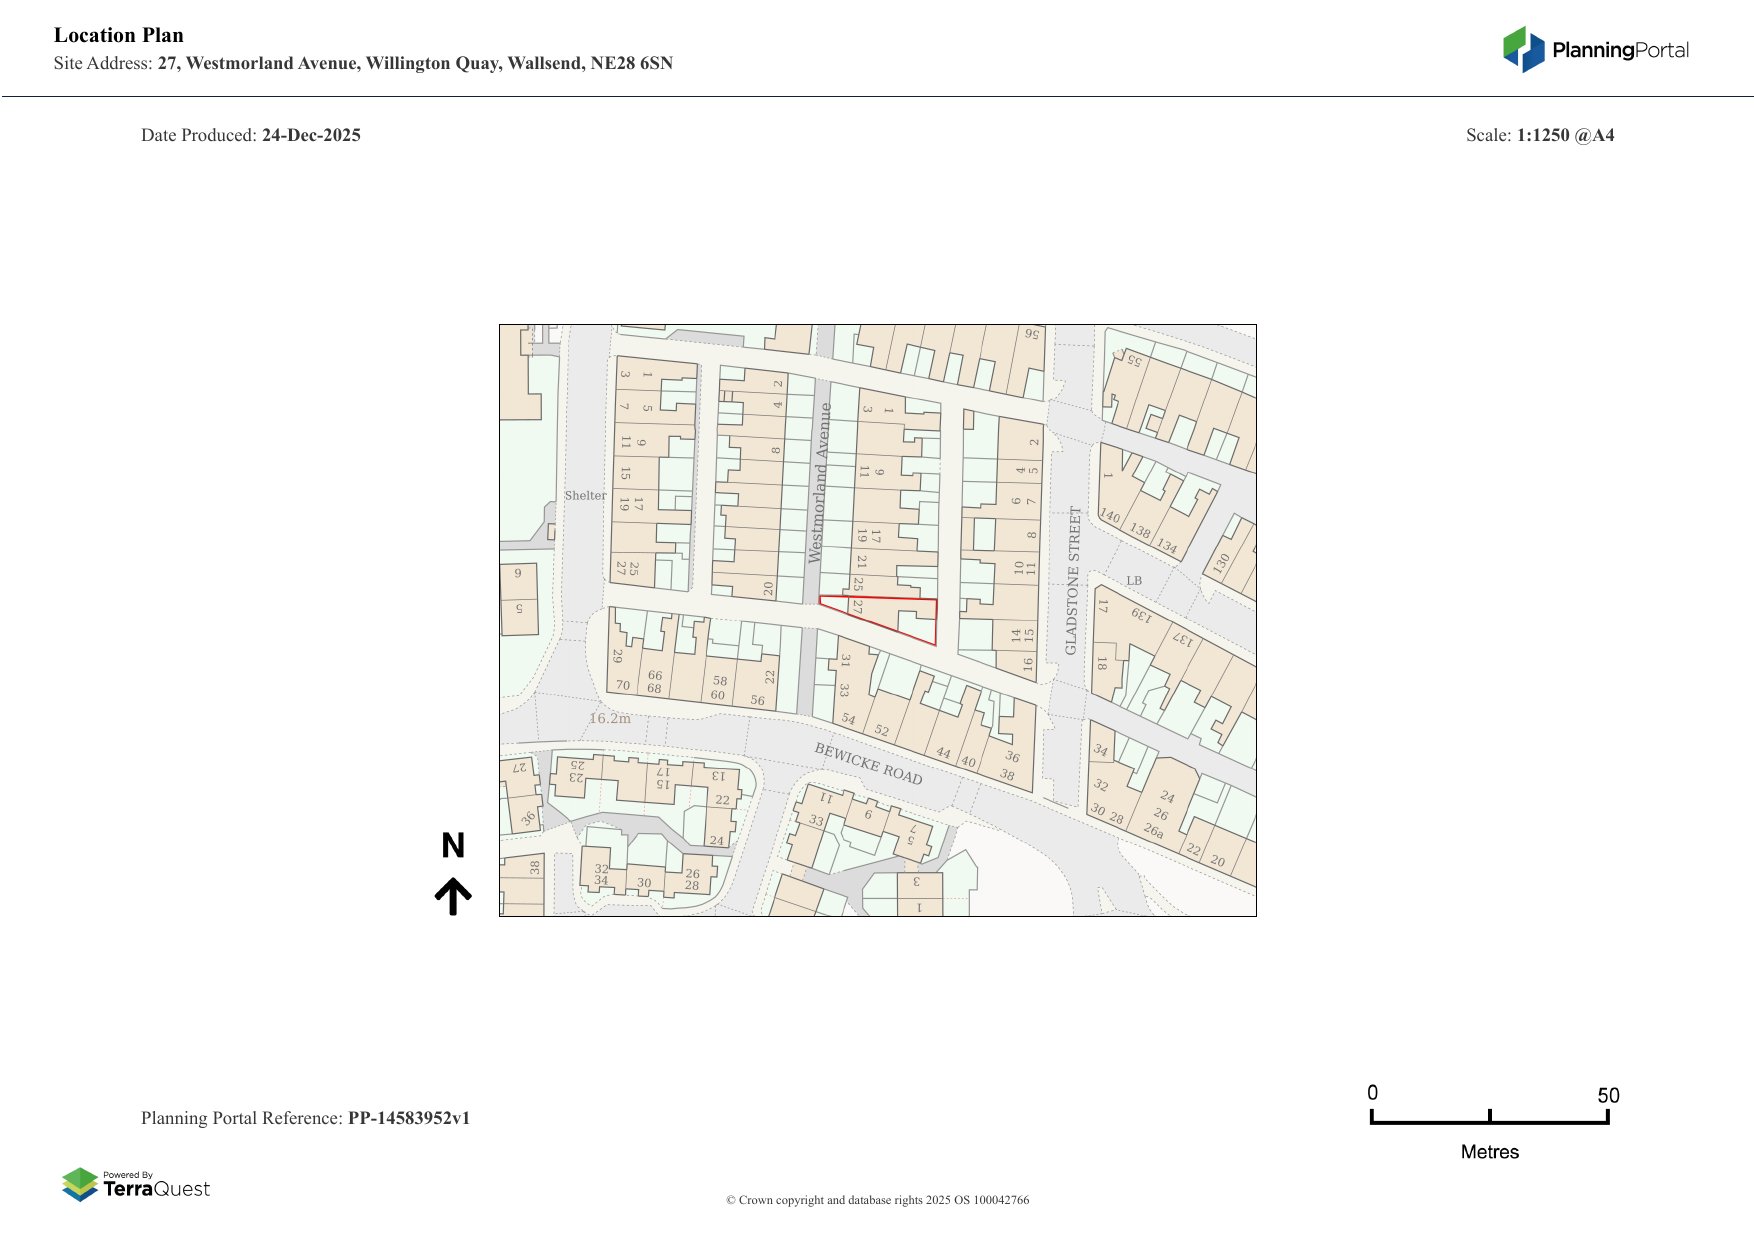Click the TerraQuest layered logo icon
This screenshot has height=1241, width=1754.
tap(80, 1184)
